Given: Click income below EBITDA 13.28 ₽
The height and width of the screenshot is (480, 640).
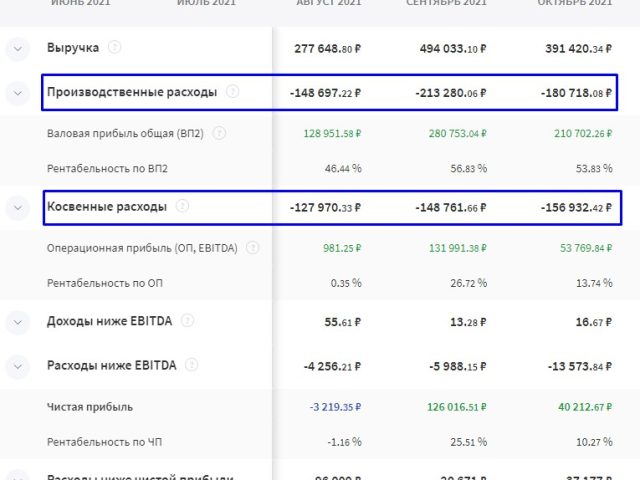Looking at the screenshot, I should 469,322.
